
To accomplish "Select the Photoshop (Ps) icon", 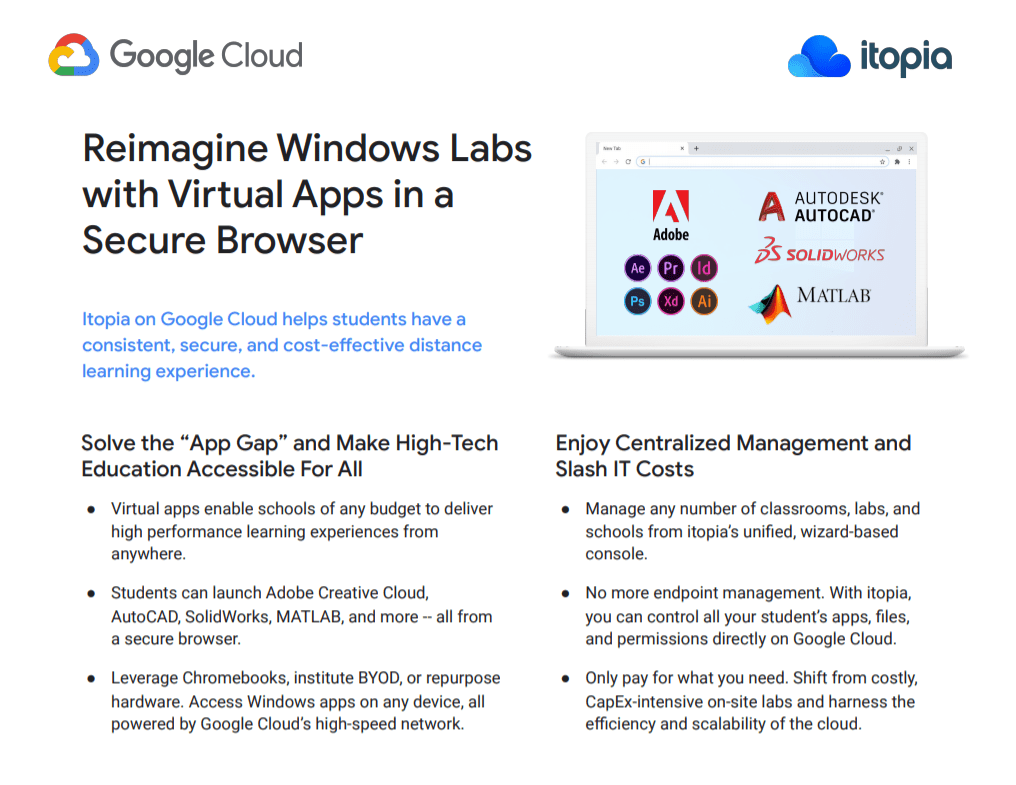I will (x=638, y=301).
